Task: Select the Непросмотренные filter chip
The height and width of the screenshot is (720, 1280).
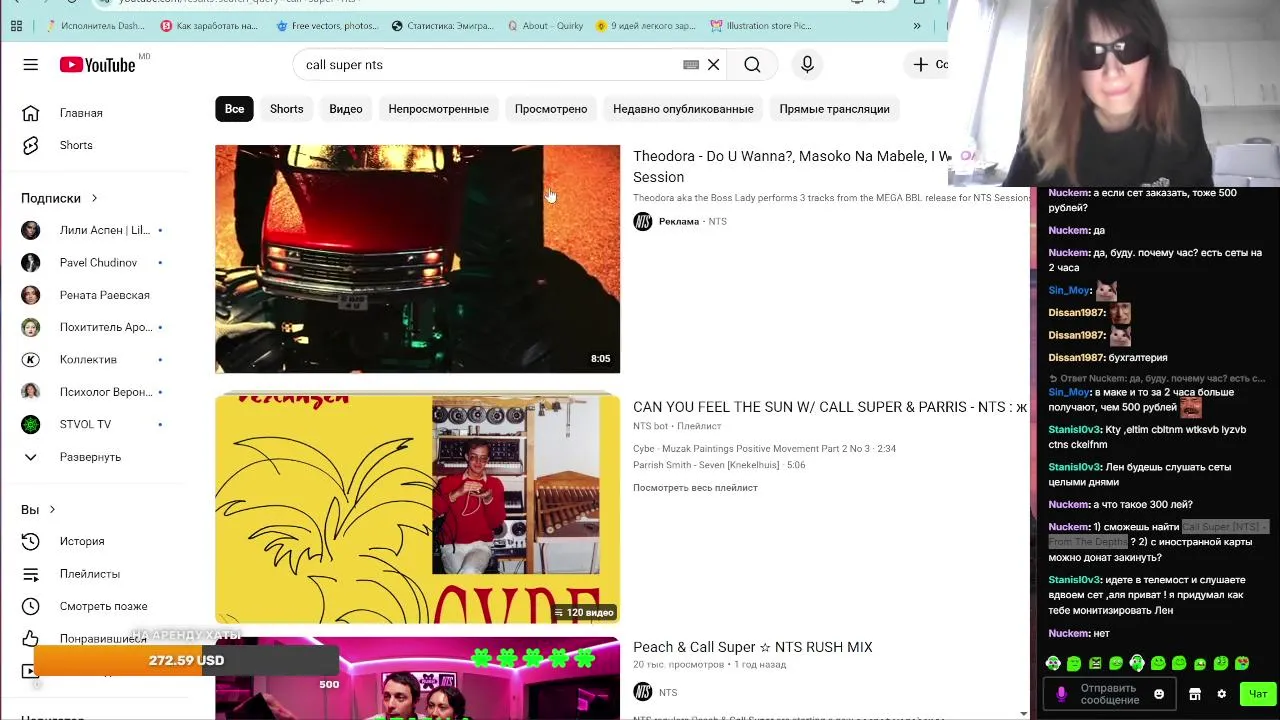Action: tap(438, 109)
